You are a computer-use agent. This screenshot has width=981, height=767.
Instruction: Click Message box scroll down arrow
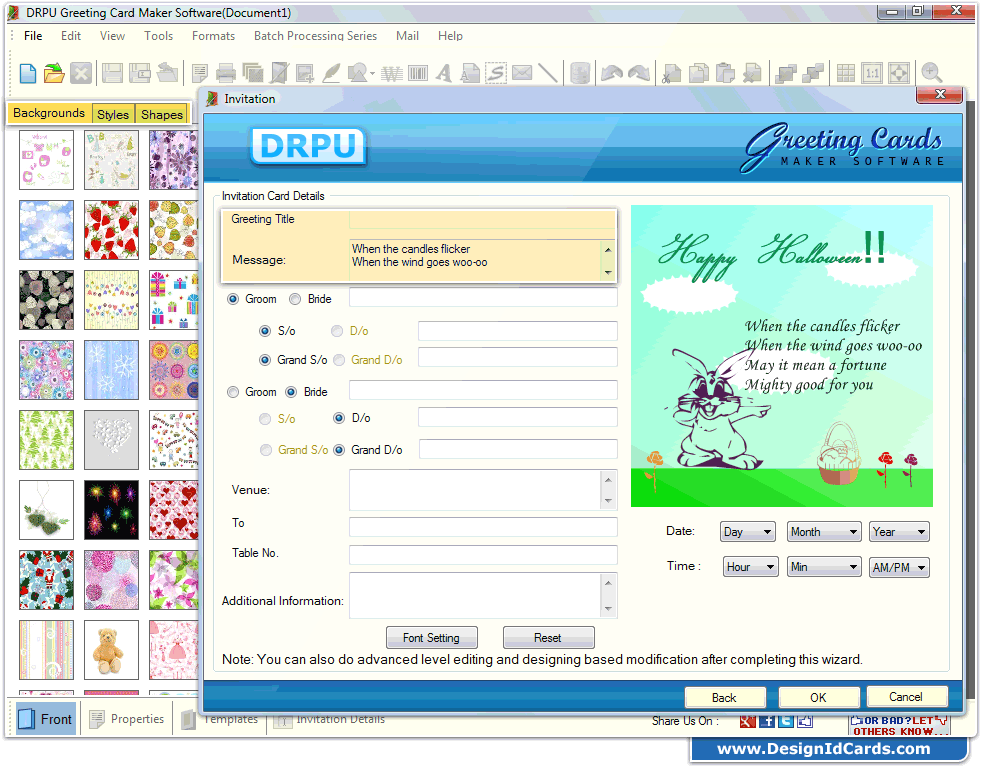(x=608, y=273)
